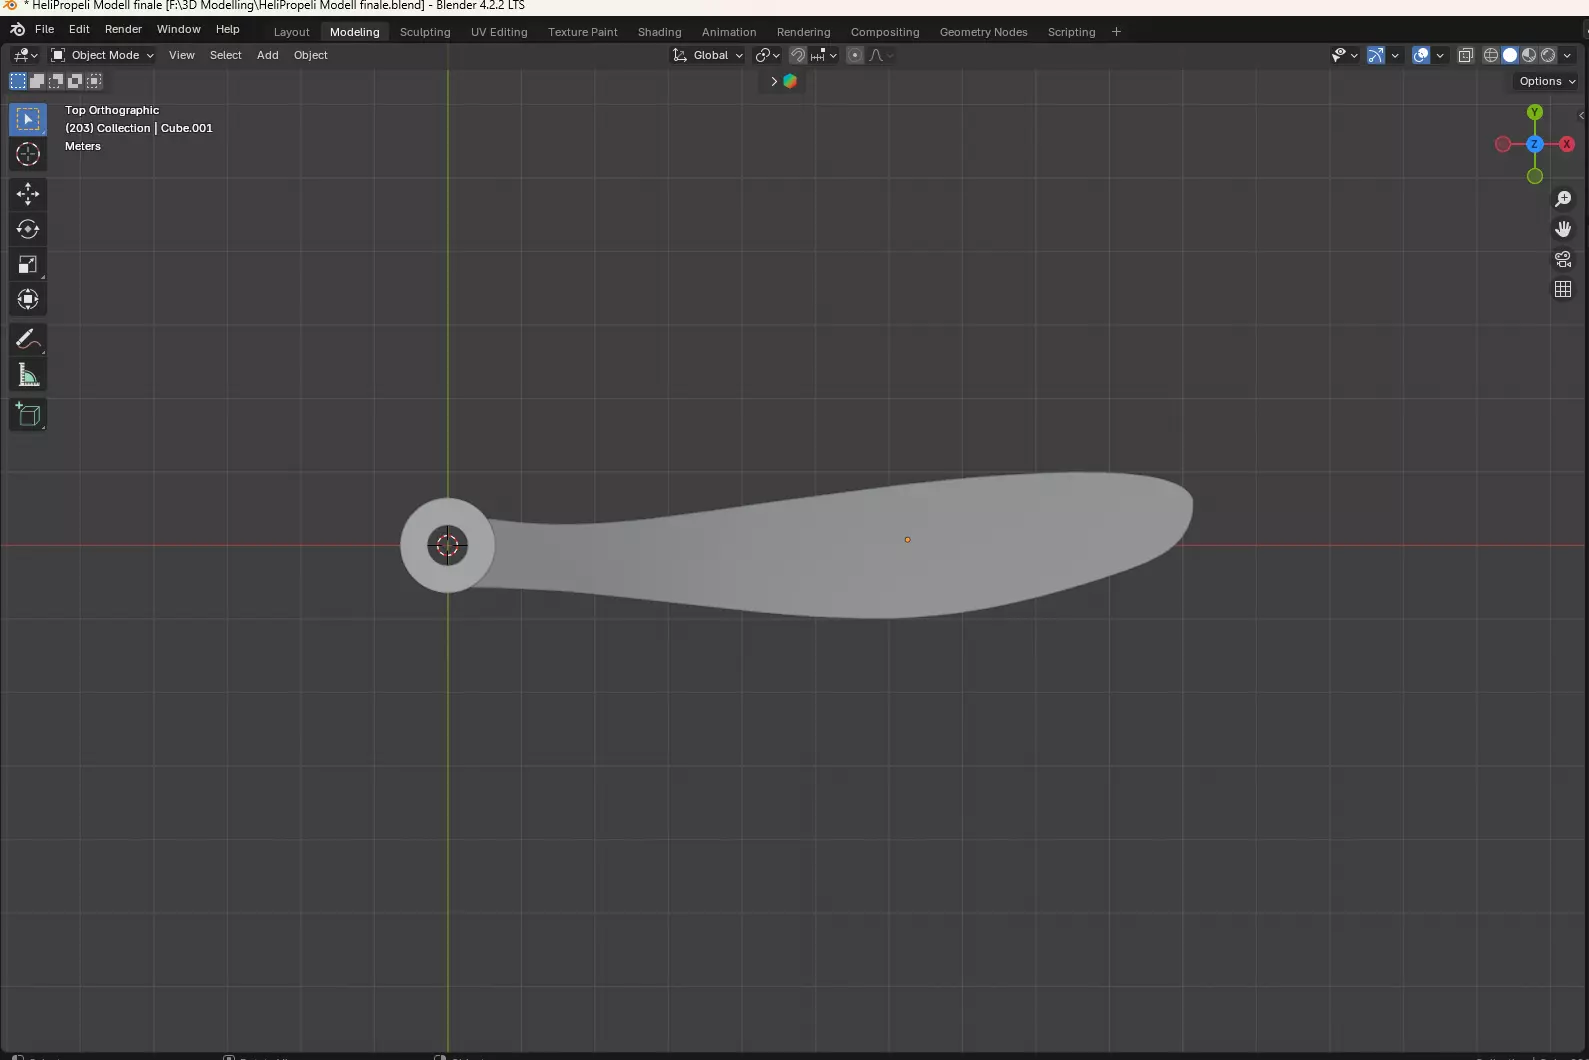The width and height of the screenshot is (1589, 1060).
Task: Switch to Material Preview shading
Action: pos(1529,55)
